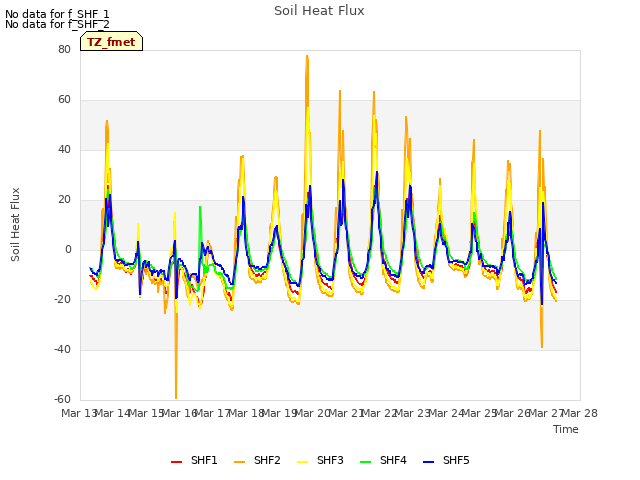Image resolution: width=640 pixels, height=480 pixels.
Task: Click the red SHF1 legend color marker
Action: click(176, 462)
